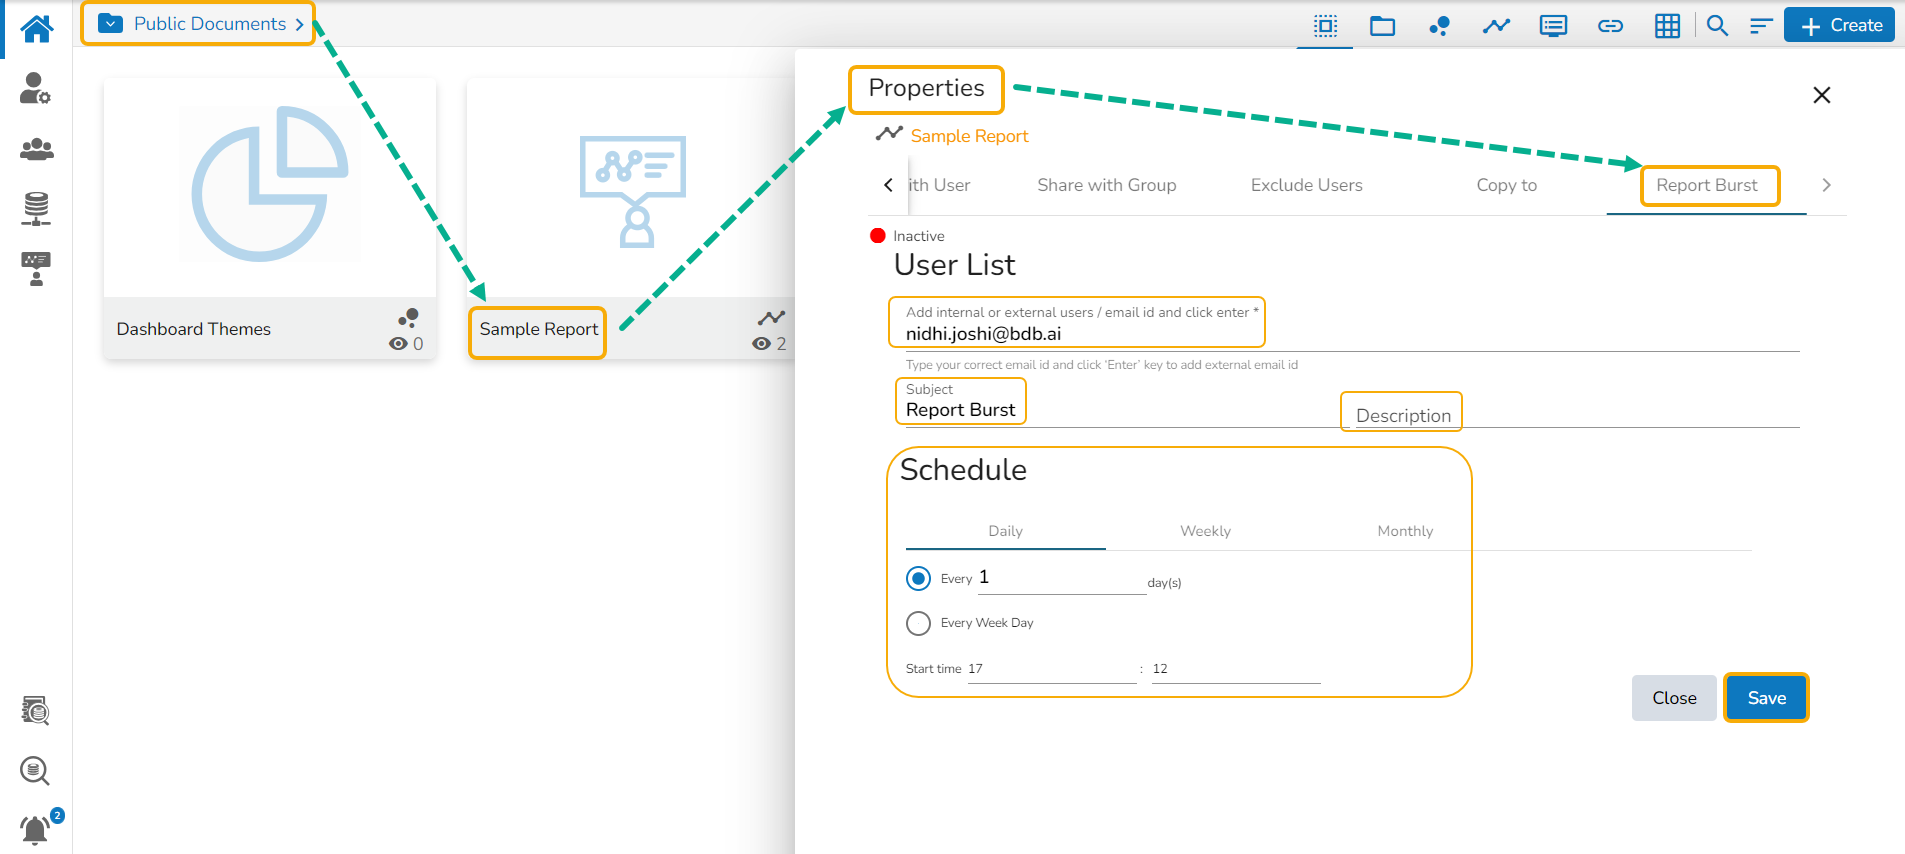Click the eye views icon on Sample Report

coord(761,344)
